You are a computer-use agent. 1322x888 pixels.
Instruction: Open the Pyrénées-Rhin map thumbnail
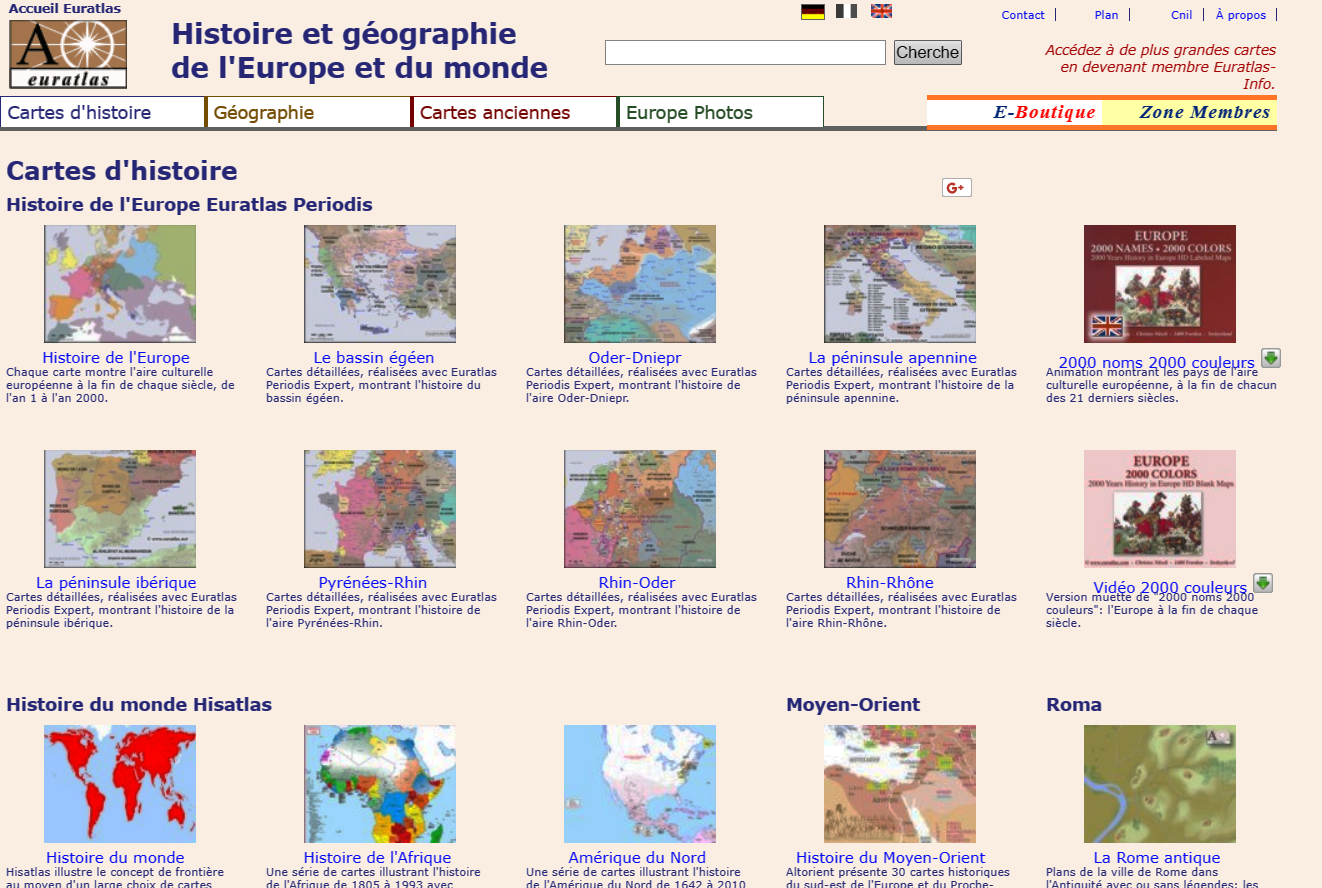[380, 509]
